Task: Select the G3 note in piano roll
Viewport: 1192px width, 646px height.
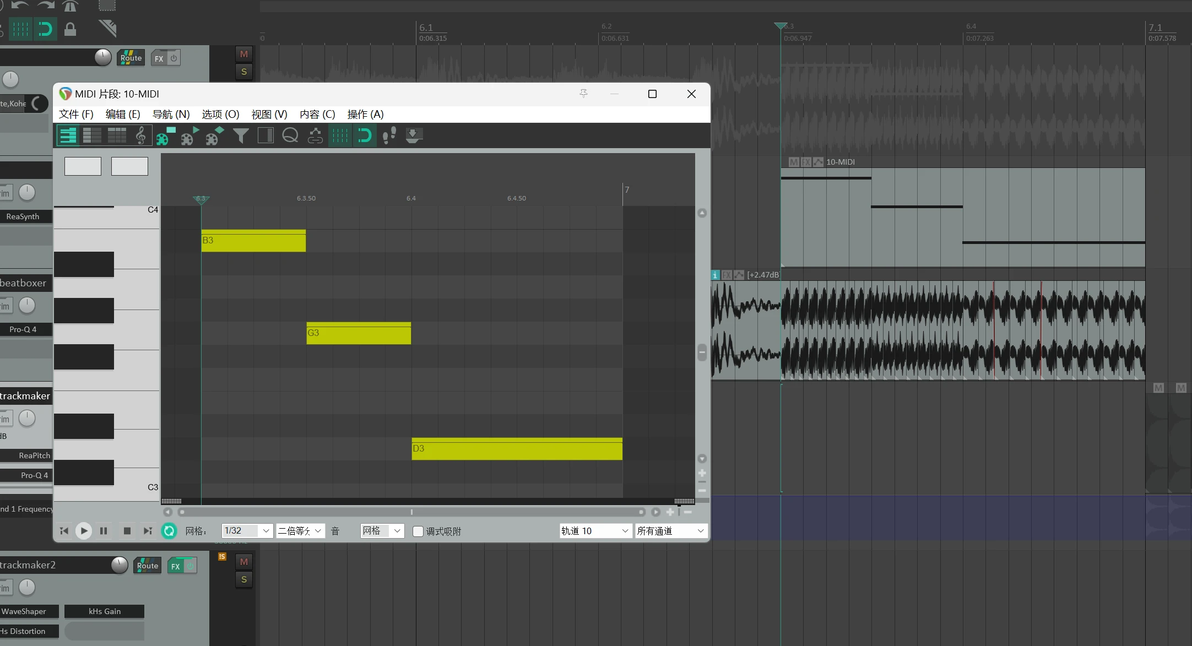Action: pyautogui.click(x=359, y=333)
